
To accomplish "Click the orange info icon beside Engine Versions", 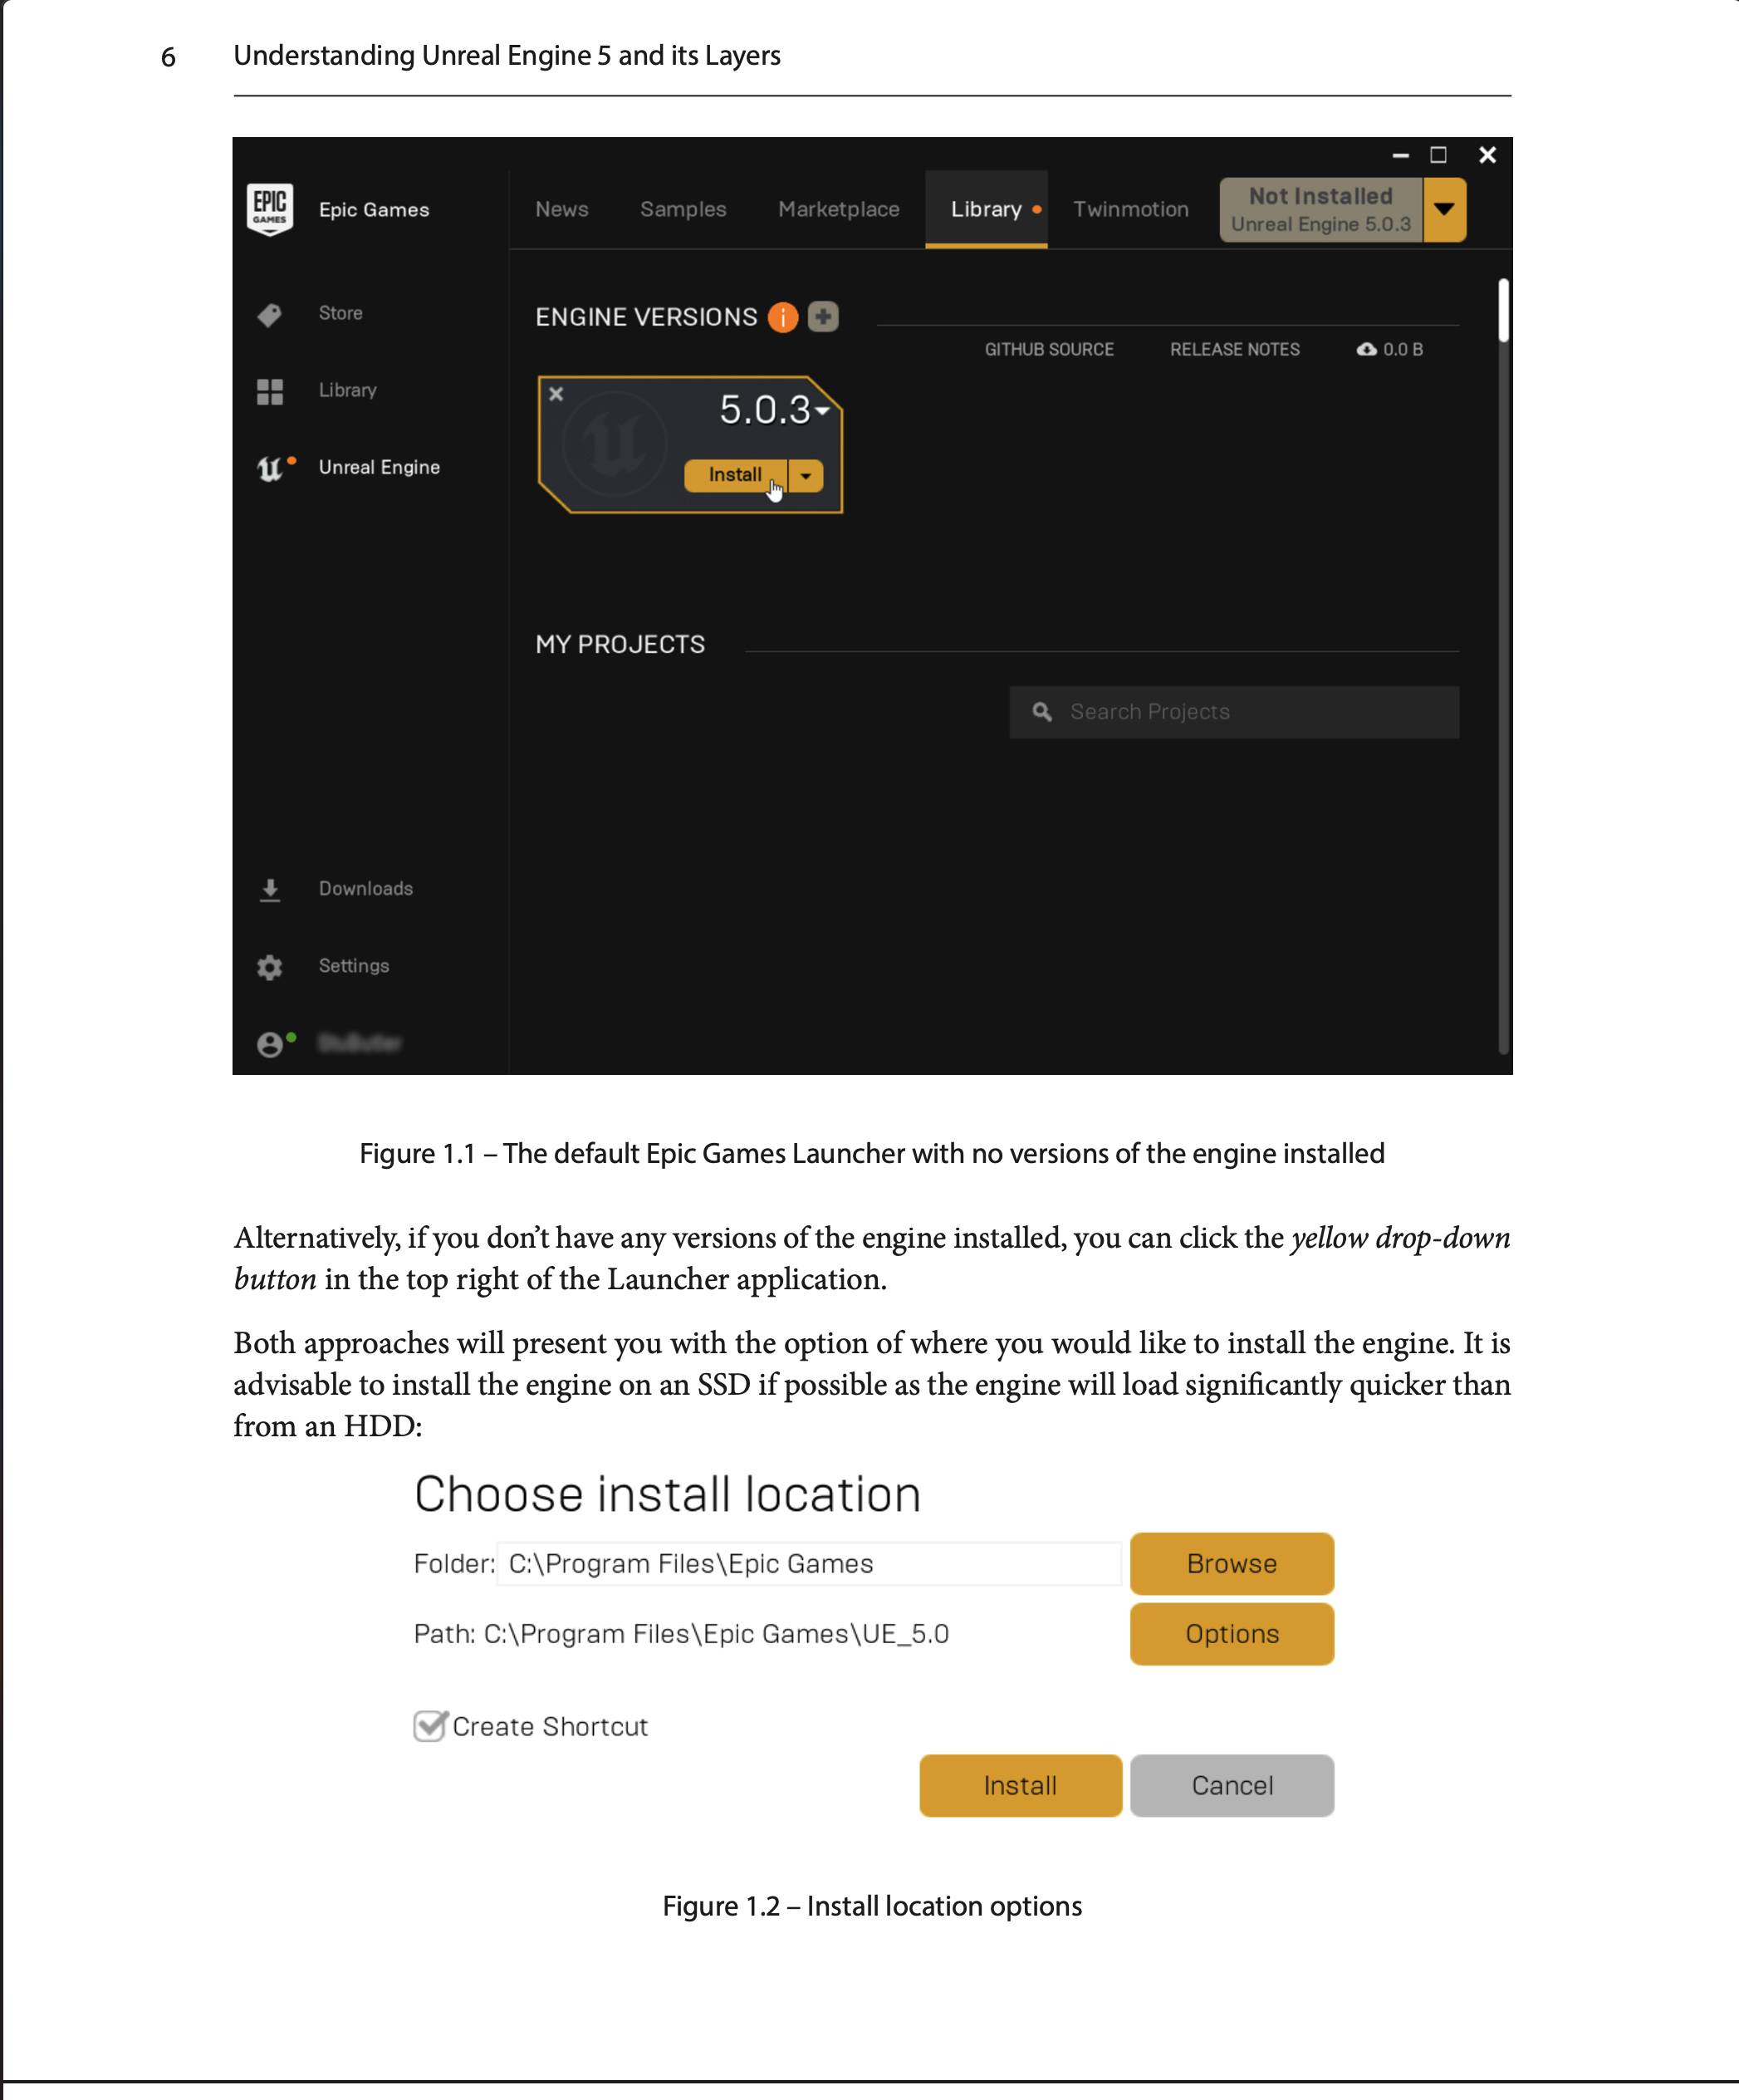I will pyautogui.click(x=783, y=317).
